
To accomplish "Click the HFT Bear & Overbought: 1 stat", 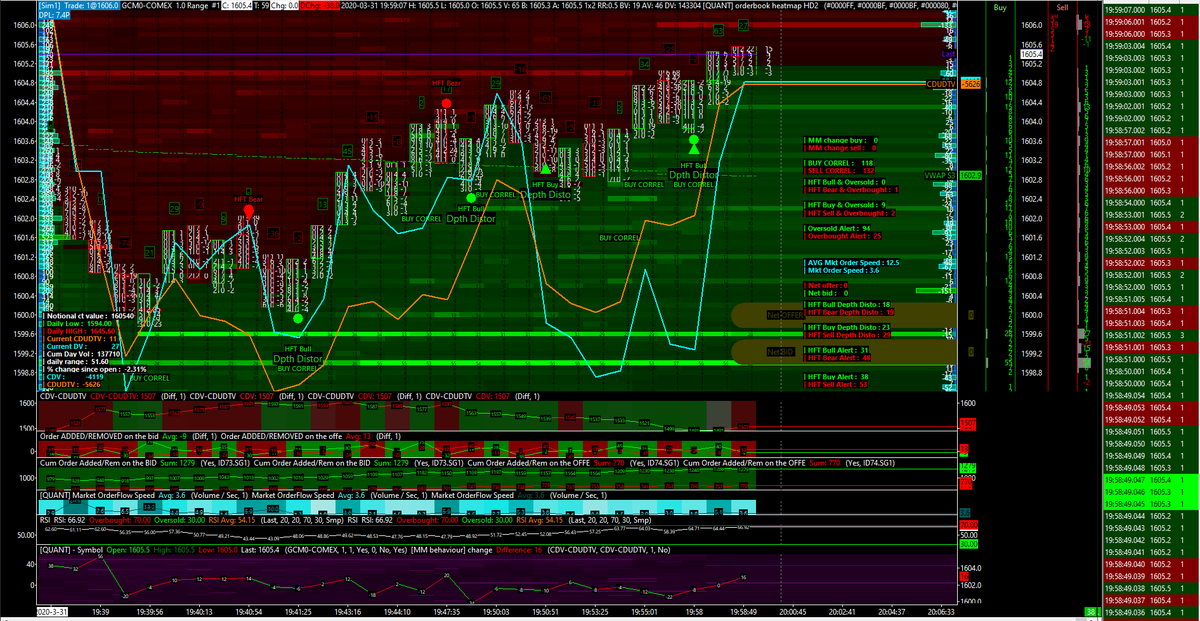I will (x=852, y=189).
